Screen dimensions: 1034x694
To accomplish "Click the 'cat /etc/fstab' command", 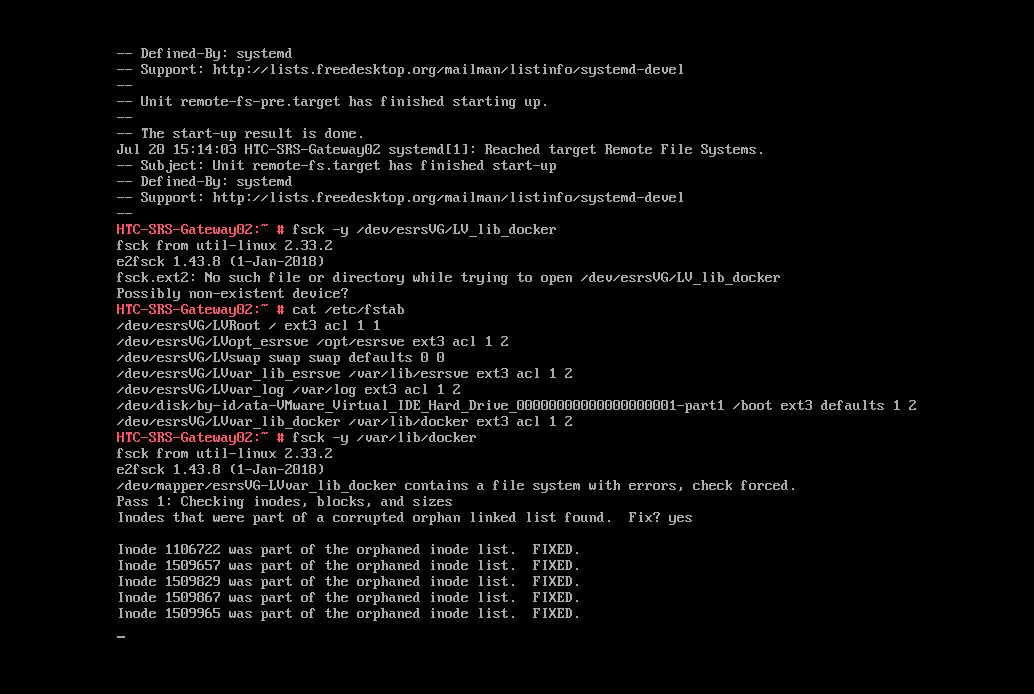I will point(348,310).
